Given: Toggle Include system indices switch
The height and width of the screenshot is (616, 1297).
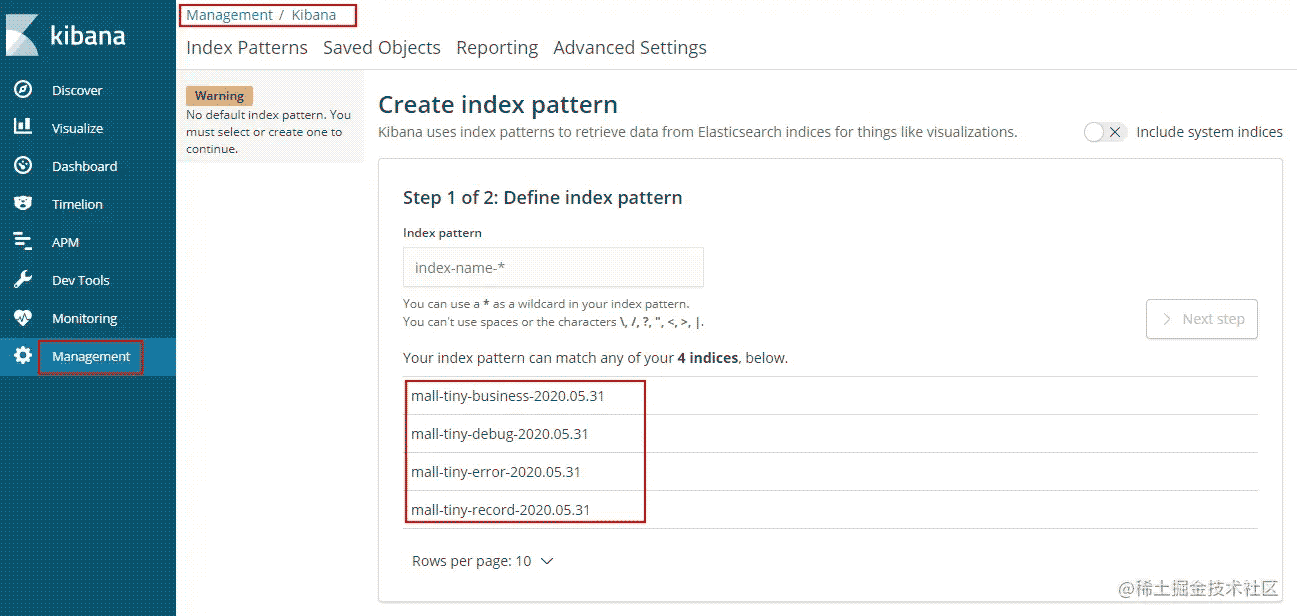Looking at the screenshot, I should [x=1105, y=132].
